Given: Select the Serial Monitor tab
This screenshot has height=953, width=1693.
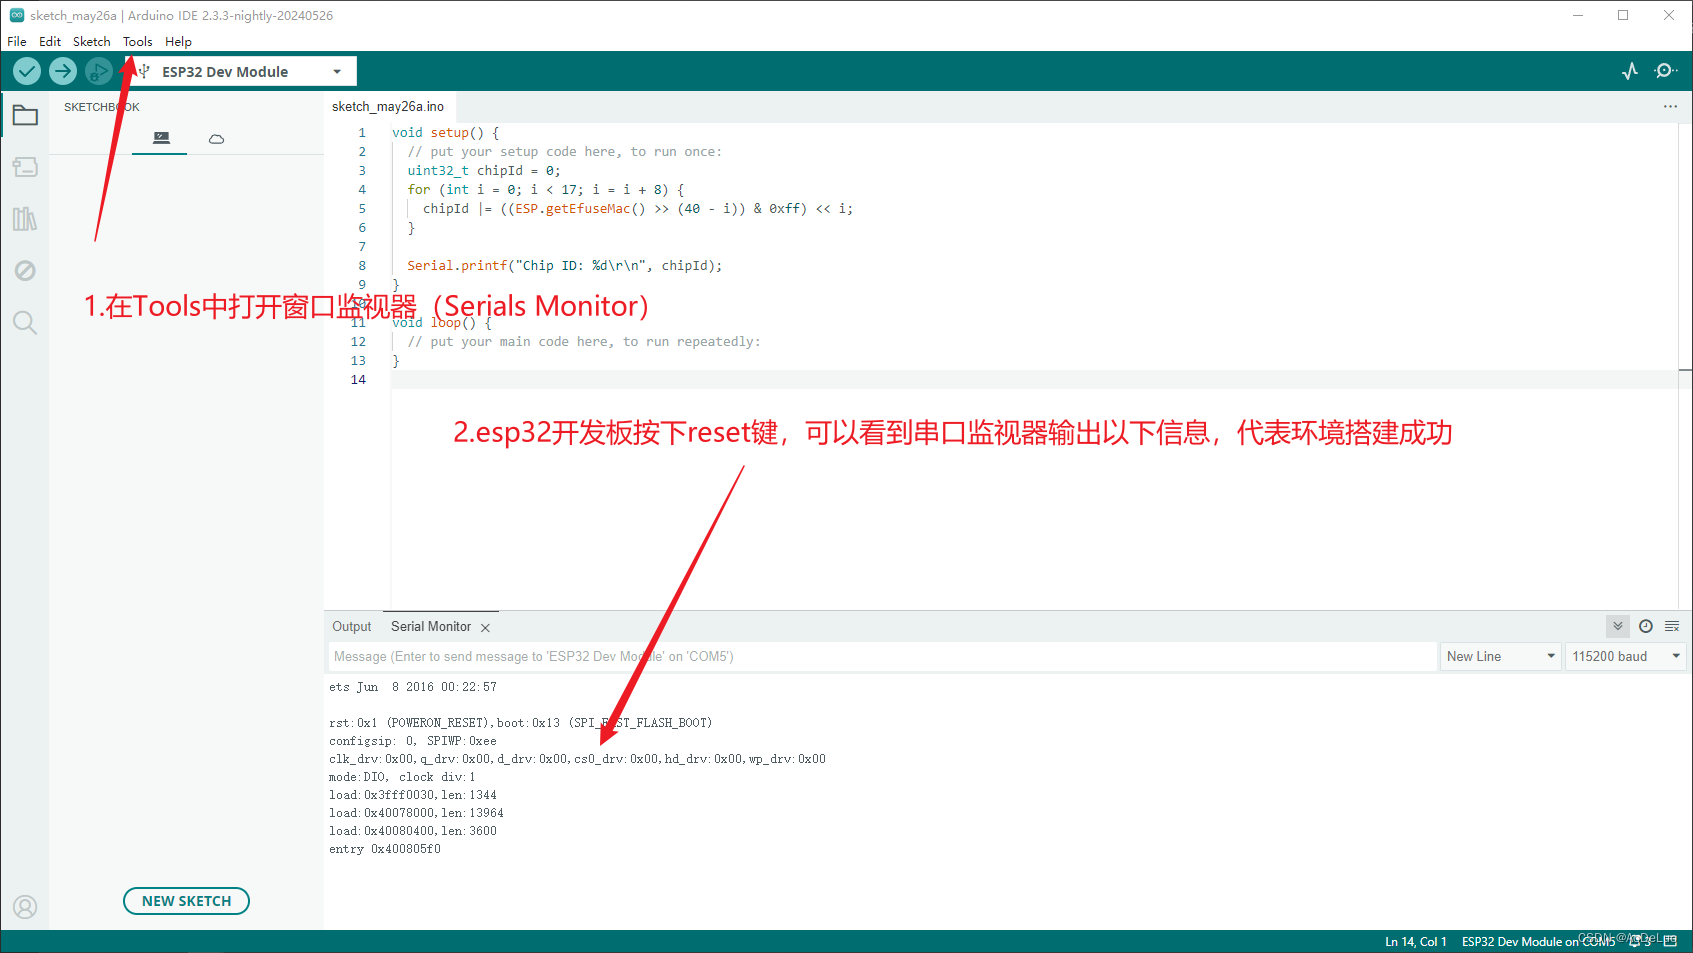Looking at the screenshot, I should [x=431, y=626].
